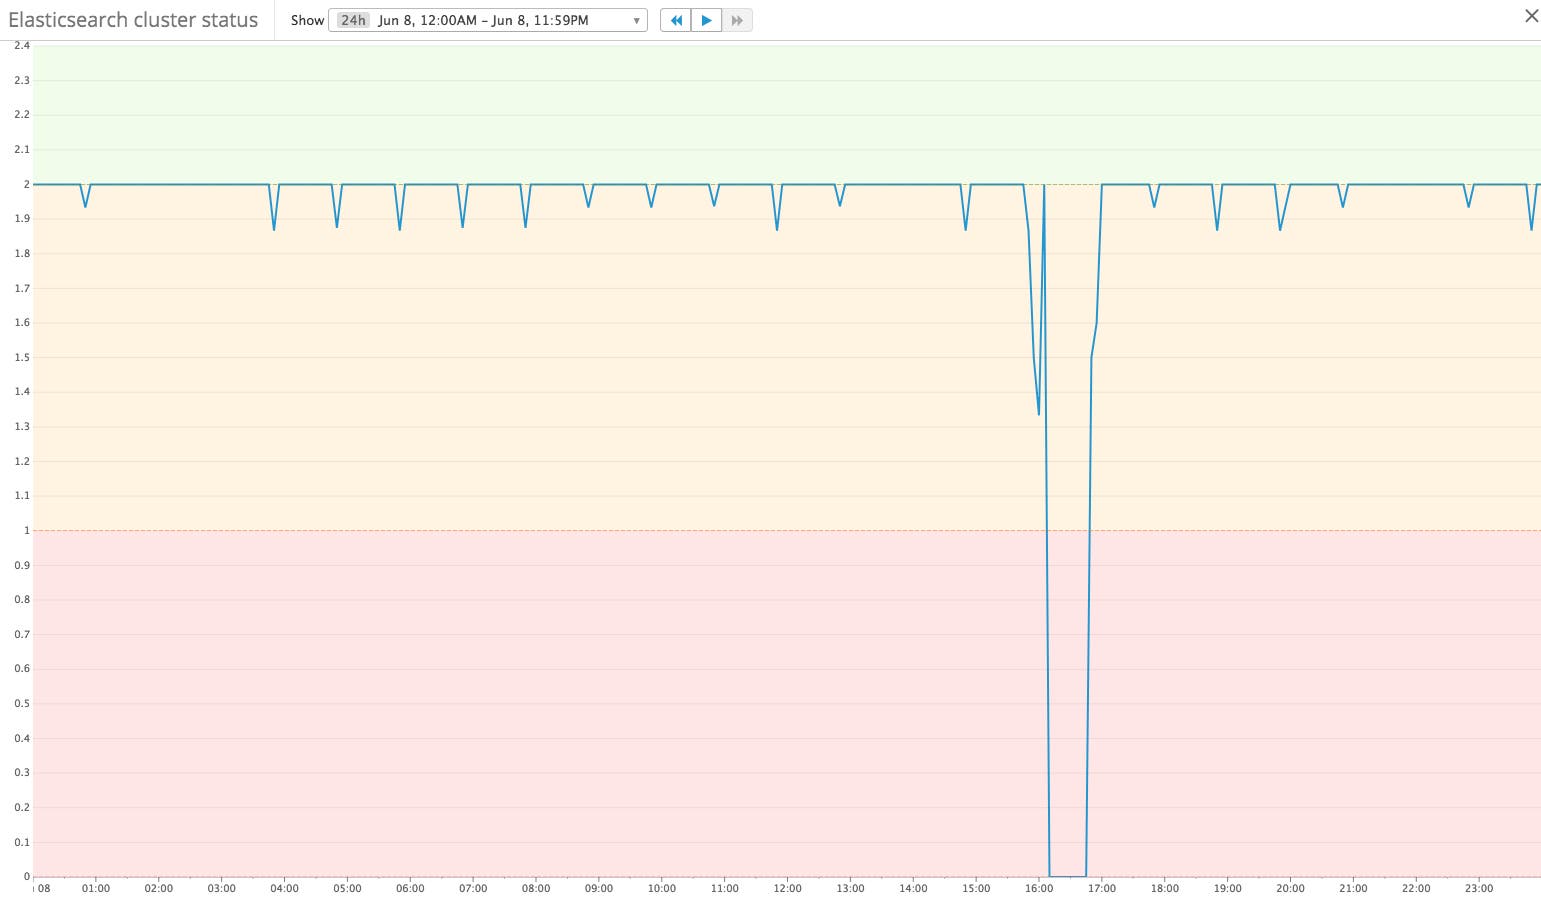The image size is (1541, 903).
Task: Click the rewind time-range navigation icon
Action: click(675, 19)
